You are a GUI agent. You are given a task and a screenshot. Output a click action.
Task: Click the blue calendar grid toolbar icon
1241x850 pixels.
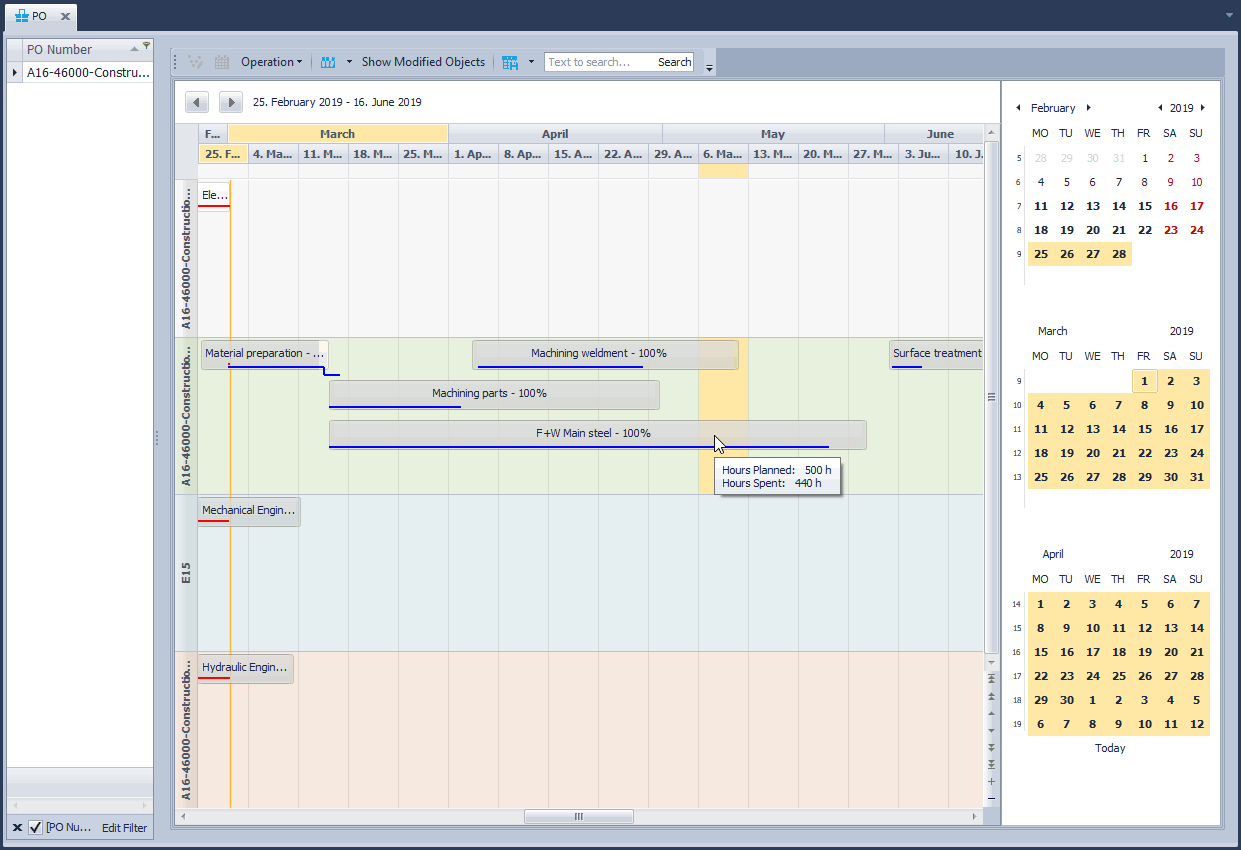[510, 62]
